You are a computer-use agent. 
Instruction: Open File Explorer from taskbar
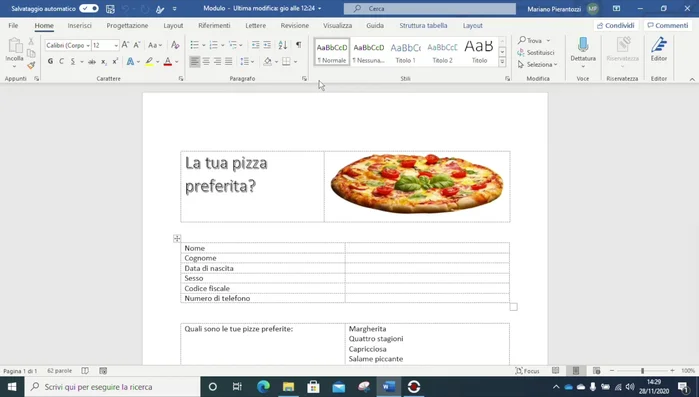288,387
